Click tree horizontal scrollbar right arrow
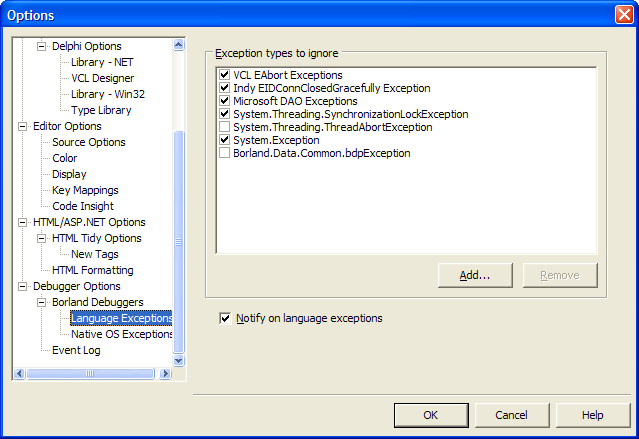The image size is (639, 439). point(165,373)
